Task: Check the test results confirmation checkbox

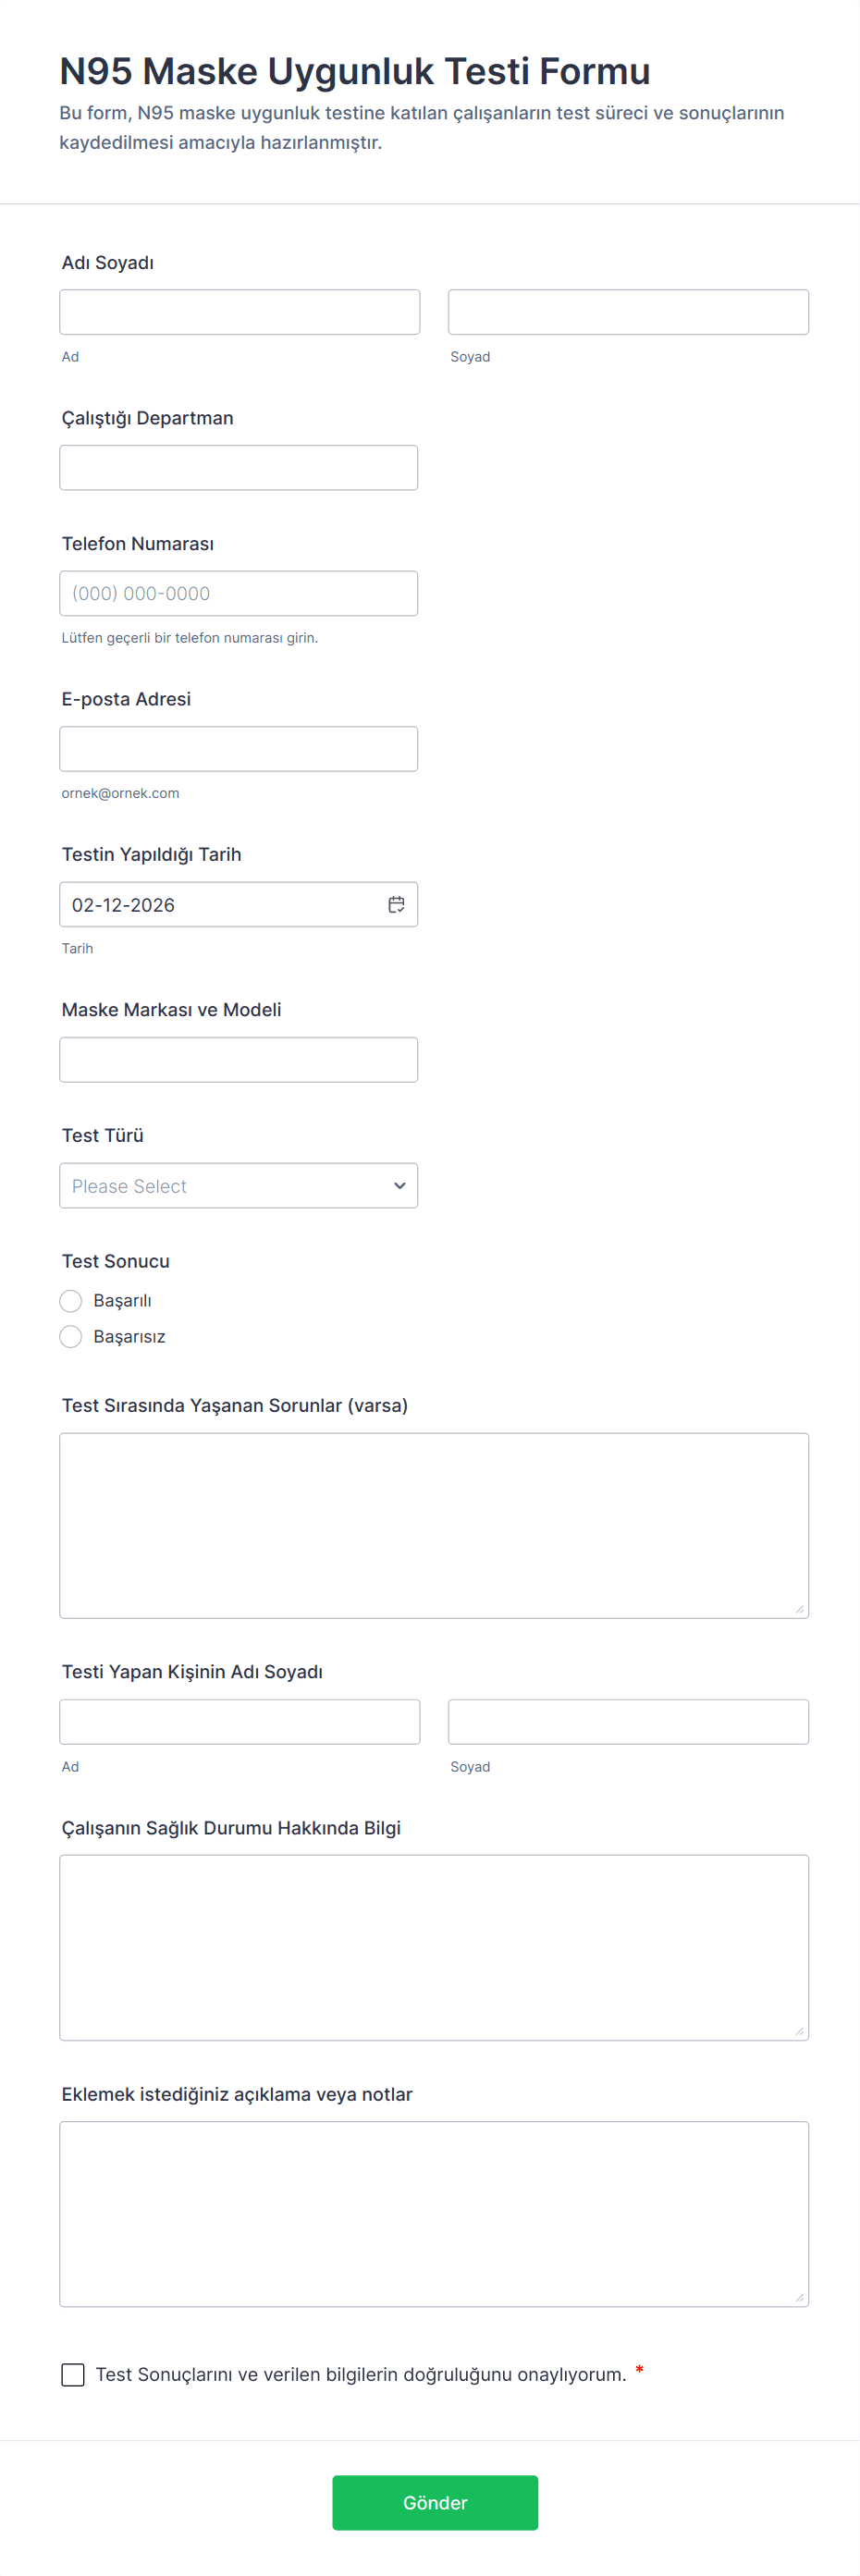Action: point(73,2374)
